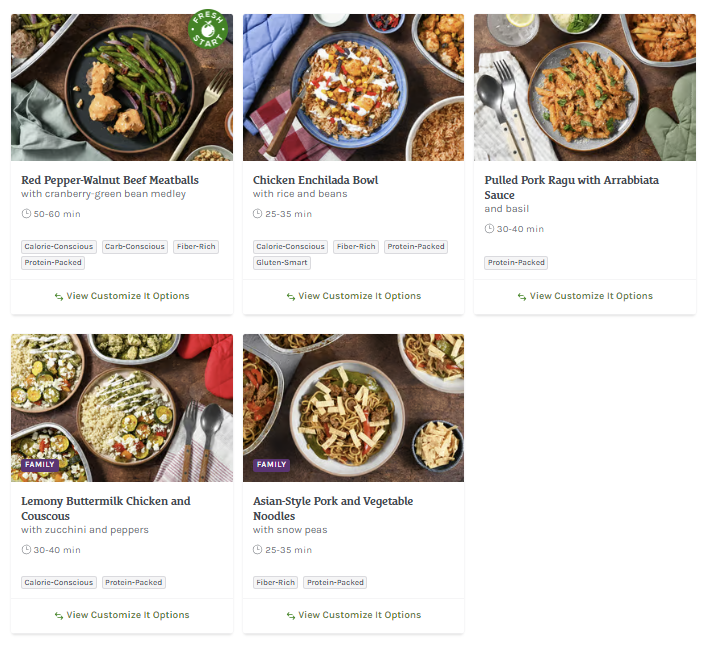The image size is (701, 646).
Task: Open the Asian-Style Pork and Vegetable Noodles photo
Action: (x=354, y=408)
